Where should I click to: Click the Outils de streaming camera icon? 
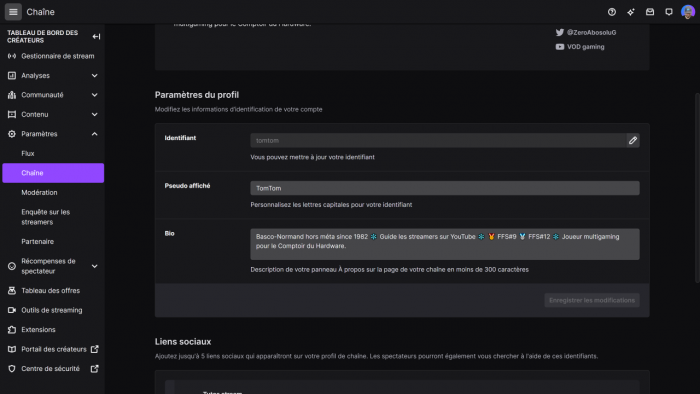pos(12,310)
